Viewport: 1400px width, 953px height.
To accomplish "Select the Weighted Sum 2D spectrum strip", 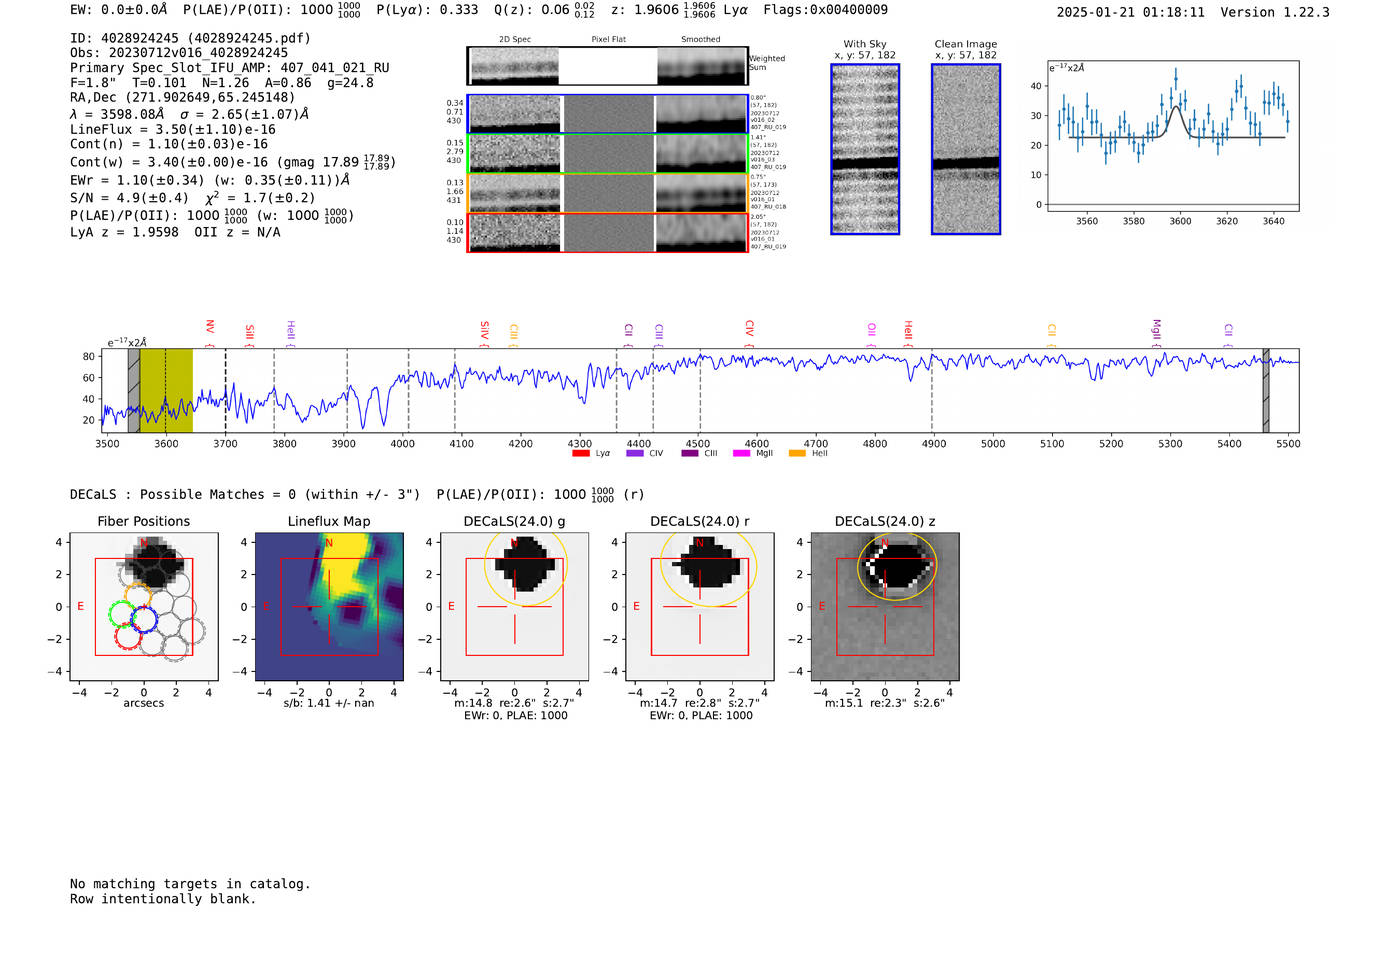I will point(607,65).
